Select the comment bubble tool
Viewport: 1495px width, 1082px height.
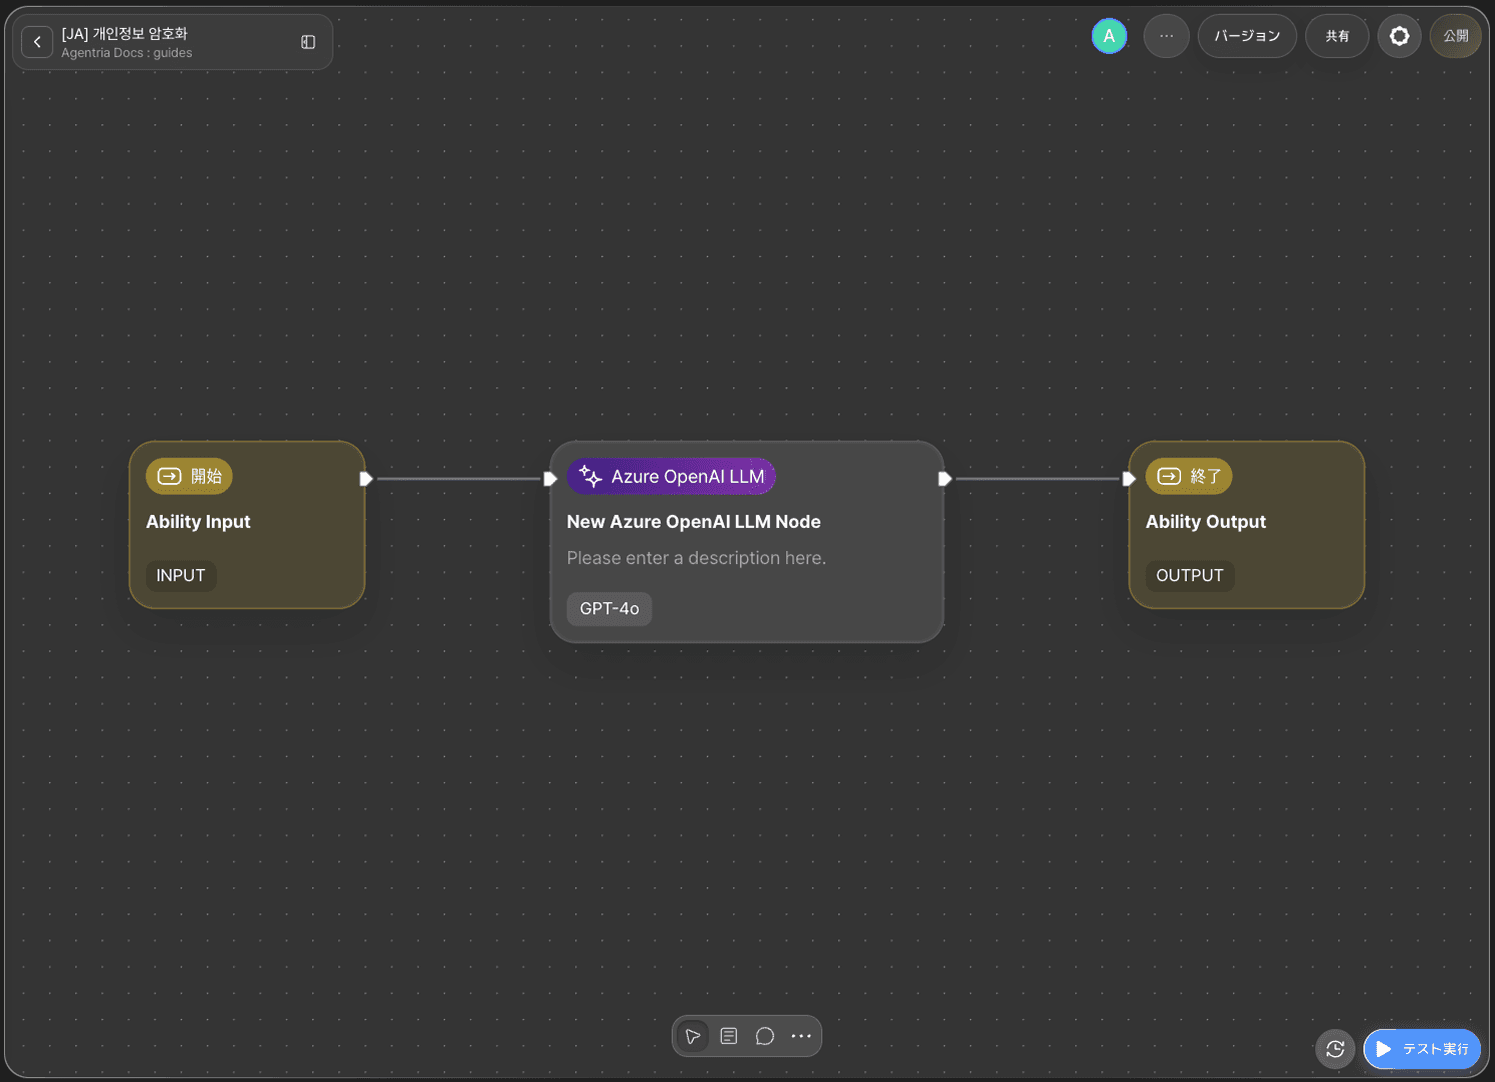coord(765,1036)
